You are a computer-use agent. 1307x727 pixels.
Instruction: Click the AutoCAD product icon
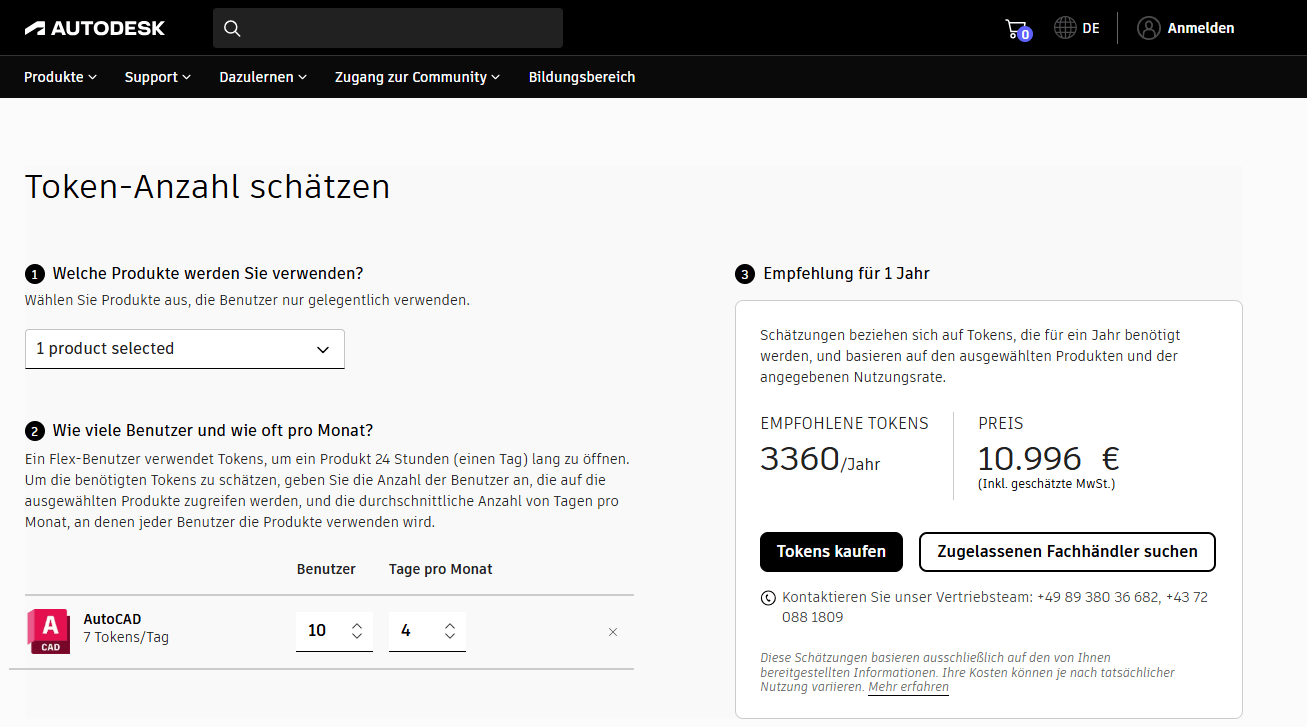[48, 631]
